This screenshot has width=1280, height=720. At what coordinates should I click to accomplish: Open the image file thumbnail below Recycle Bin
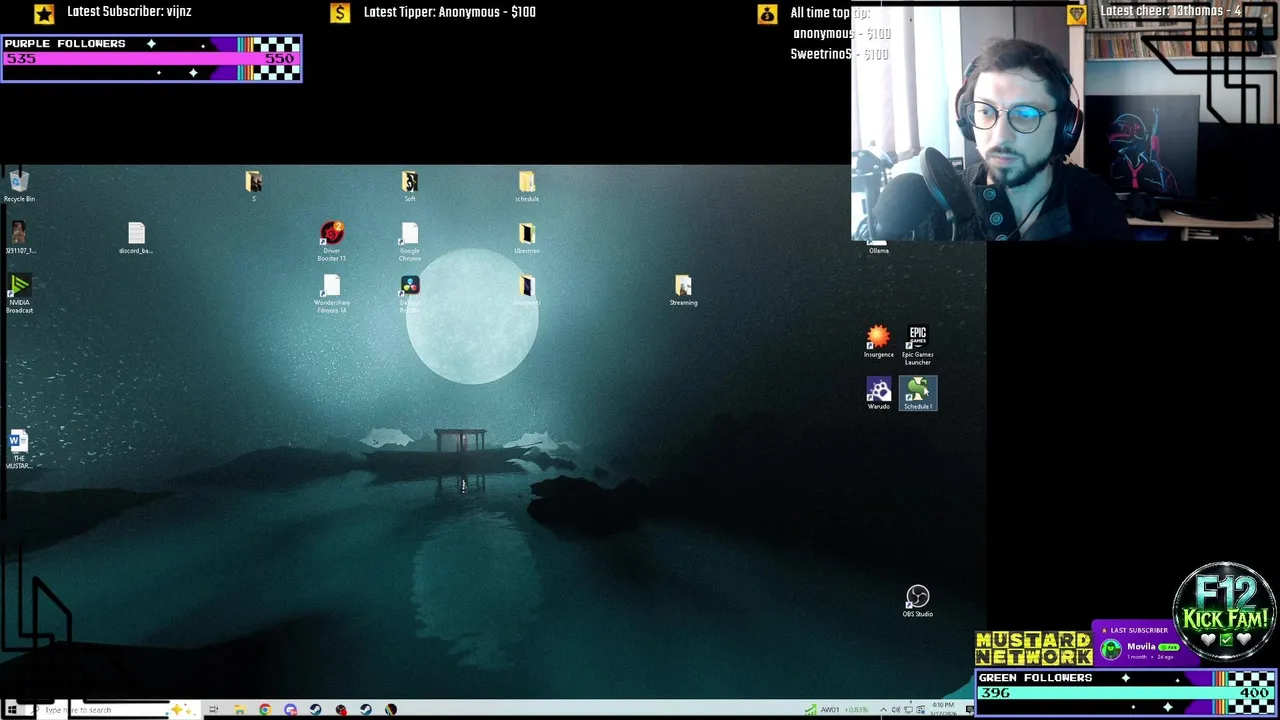pyautogui.click(x=18, y=238)
